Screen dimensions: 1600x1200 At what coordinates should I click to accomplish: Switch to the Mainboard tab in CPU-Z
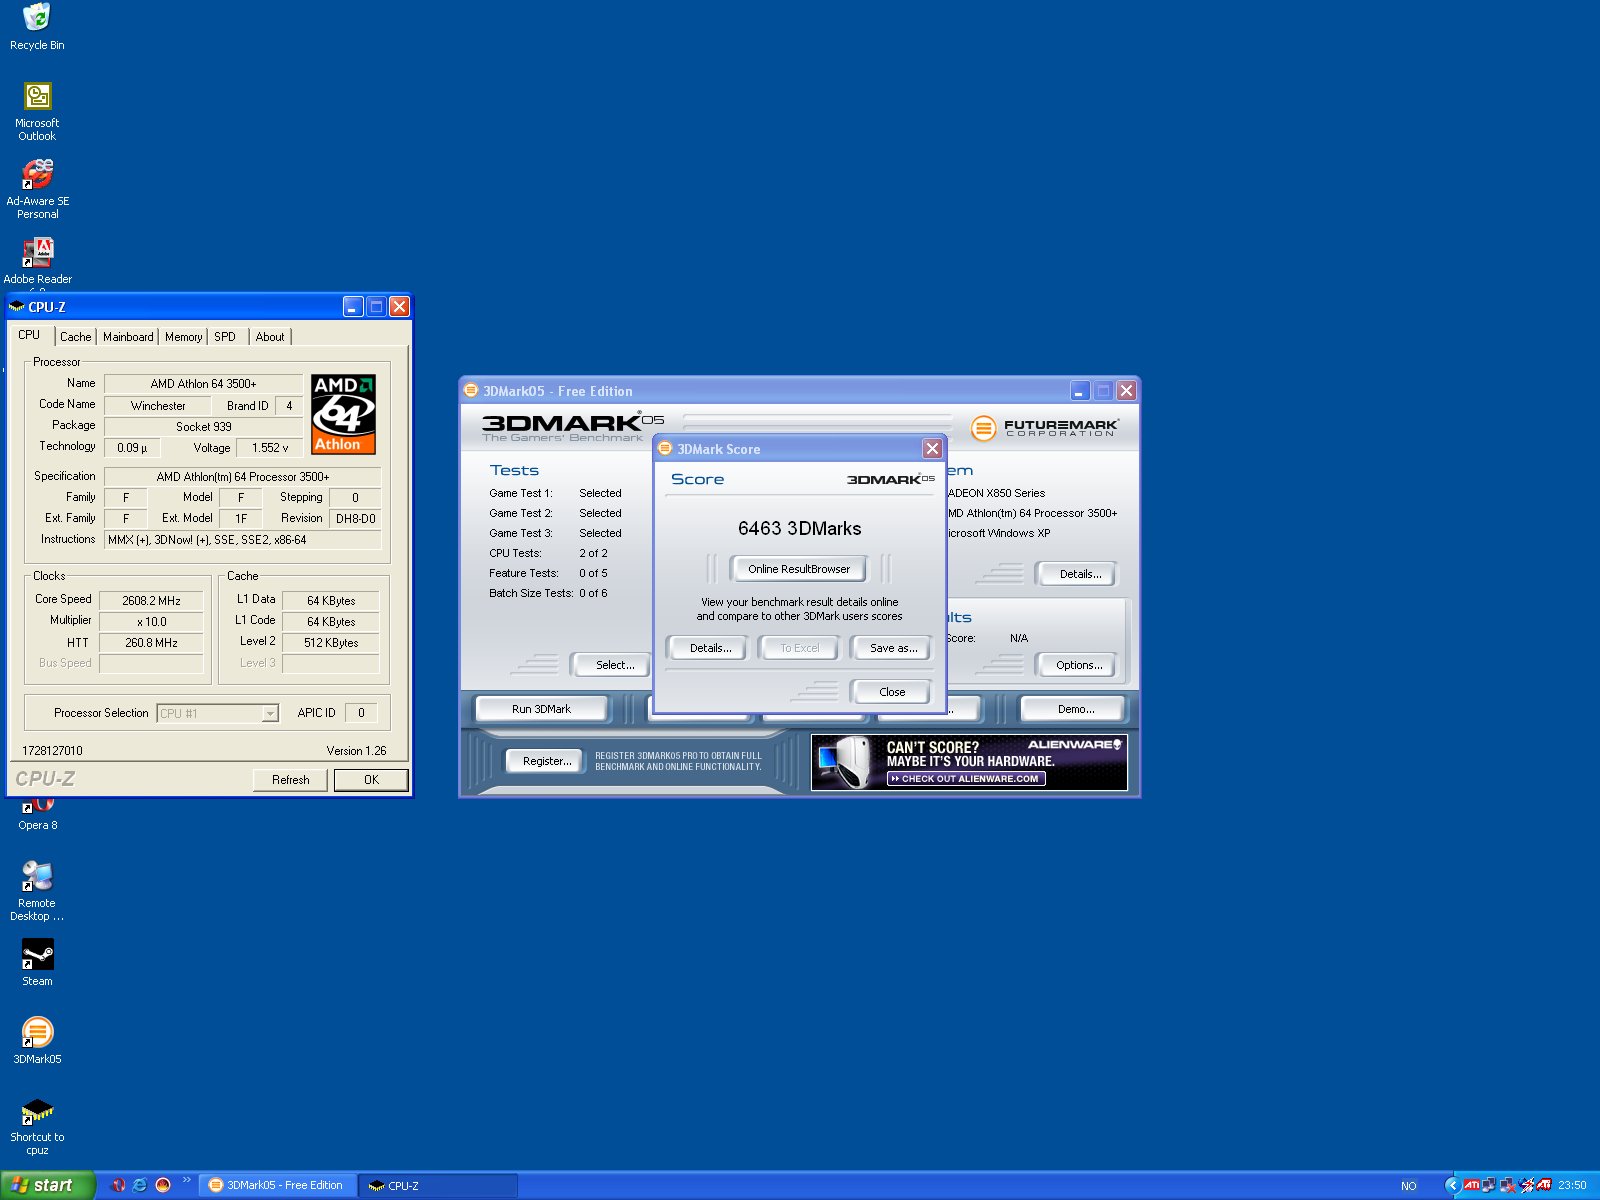coord(128,337)
